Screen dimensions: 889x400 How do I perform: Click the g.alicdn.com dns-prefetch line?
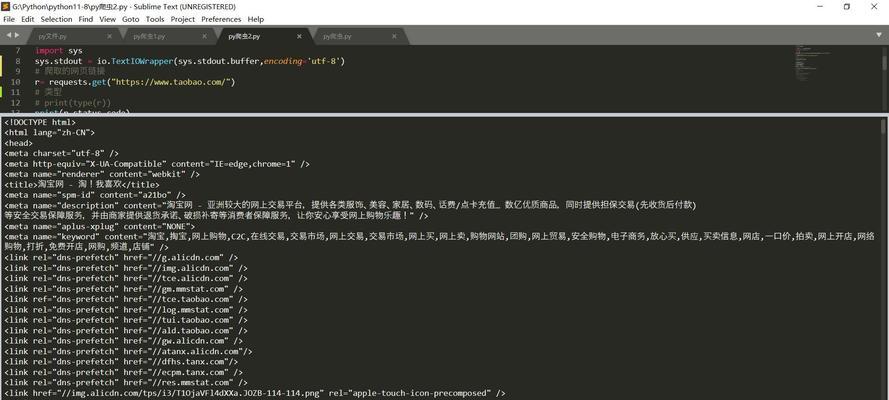121,258
